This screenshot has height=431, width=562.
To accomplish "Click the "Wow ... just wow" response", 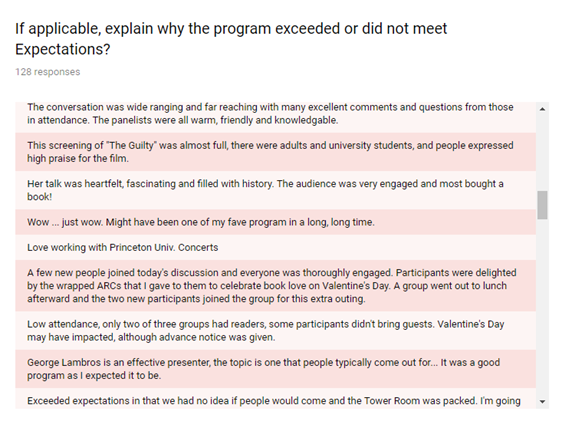I will pos(275,222).
